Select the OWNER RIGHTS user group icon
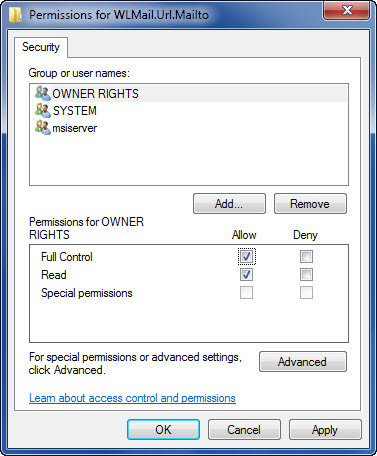Image resolution: width=377 pixels, height=456 pixels. (43, 93)
